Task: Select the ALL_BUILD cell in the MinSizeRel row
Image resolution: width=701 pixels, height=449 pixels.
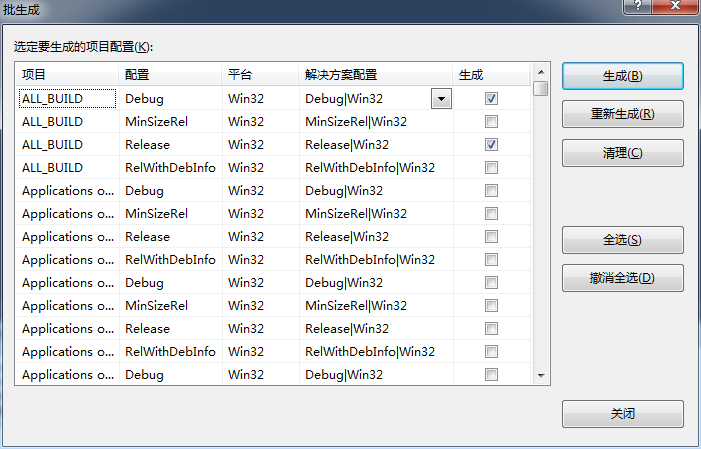Action: pos(68,122)
